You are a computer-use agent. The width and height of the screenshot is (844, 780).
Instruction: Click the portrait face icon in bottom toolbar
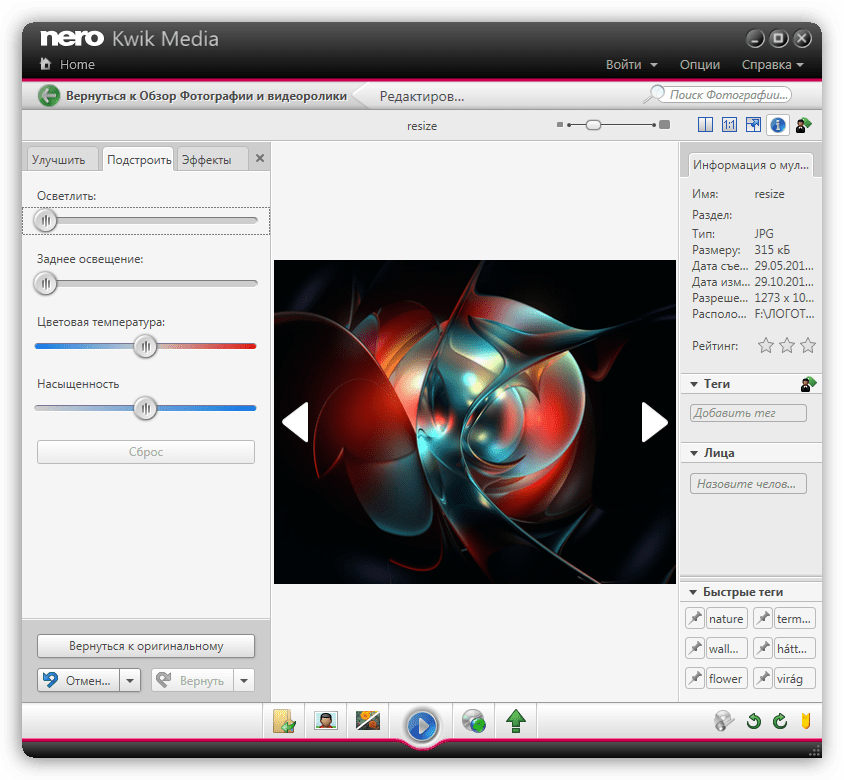(325, 721)
